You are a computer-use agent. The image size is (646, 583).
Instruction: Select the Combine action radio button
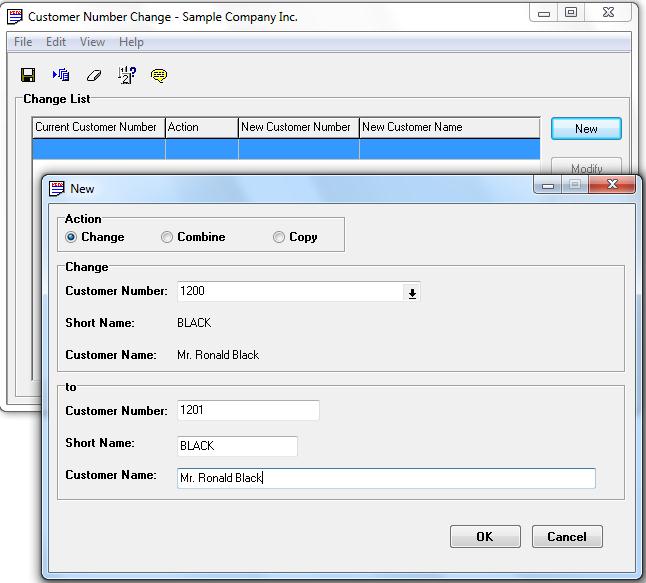(x=167, y=237)
